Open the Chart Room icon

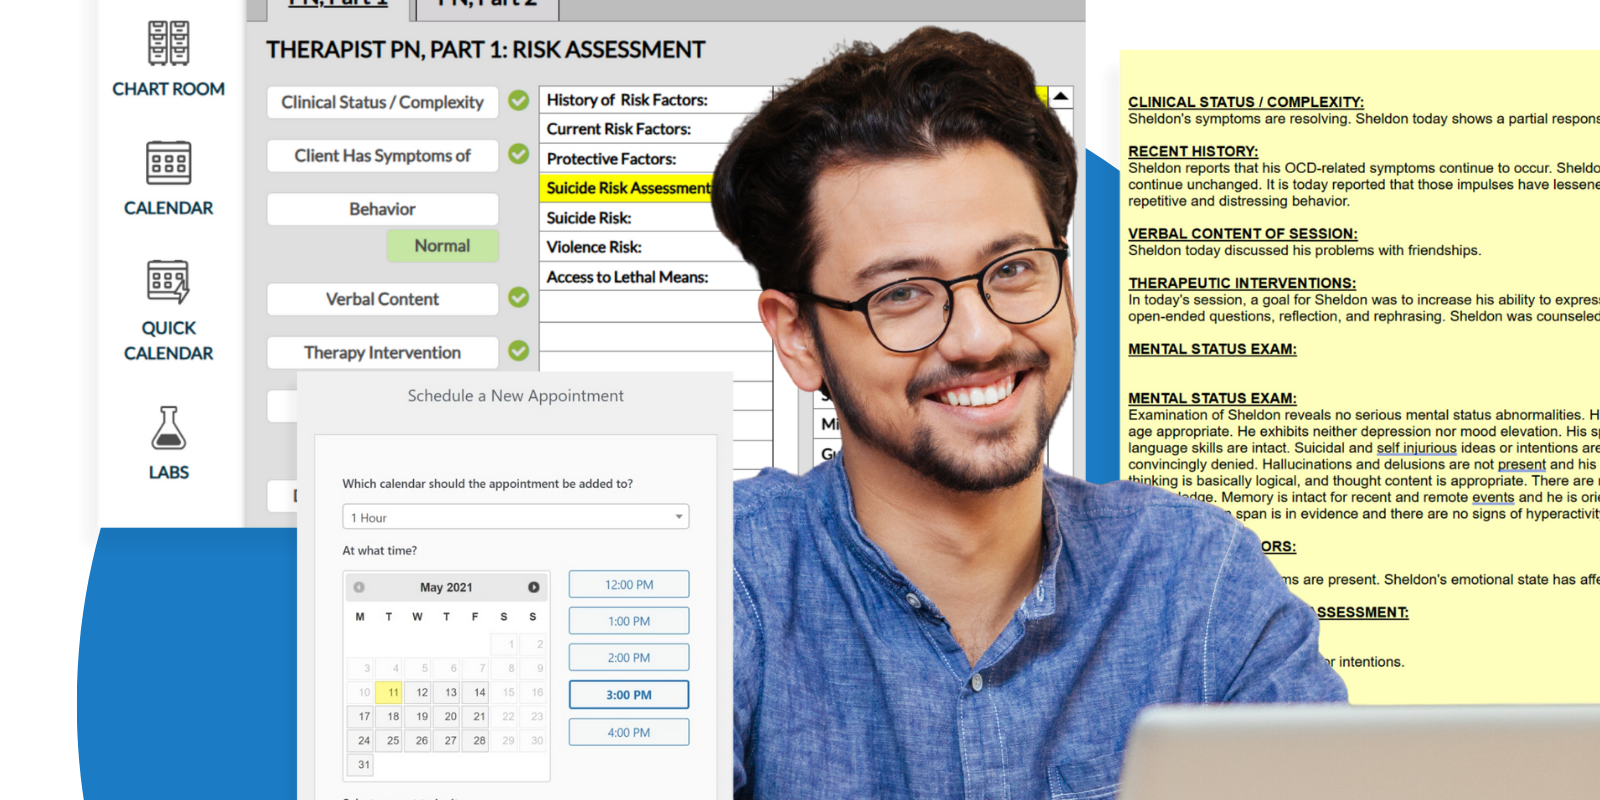[168, 43]
